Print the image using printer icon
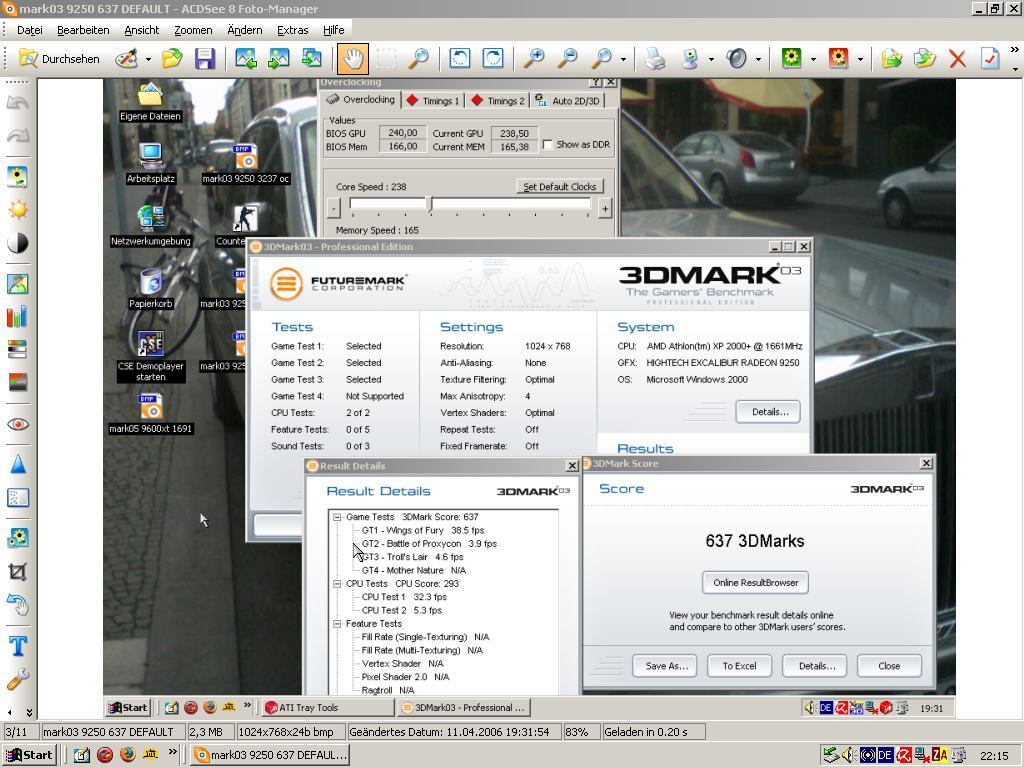Viewport: 1024px width, 768px height. [655, 59]
